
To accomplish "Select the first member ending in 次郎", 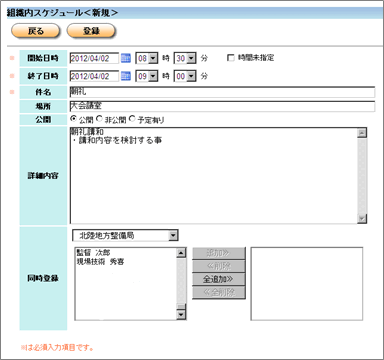I will click(x=93, y=253).
